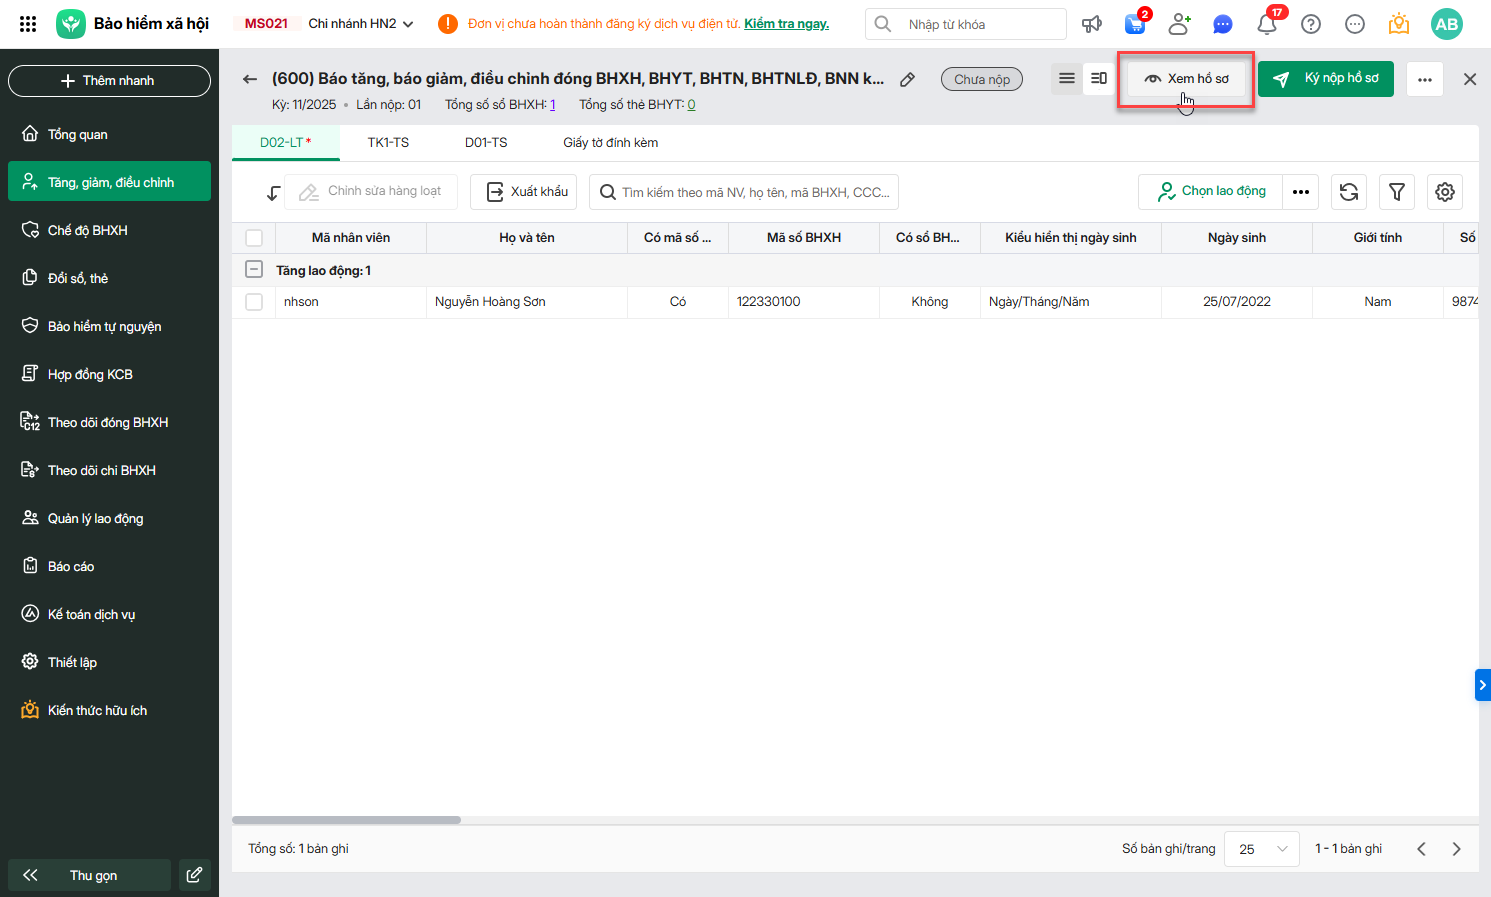
Task: Open the help question mark icon
Action: point(1311,24)
